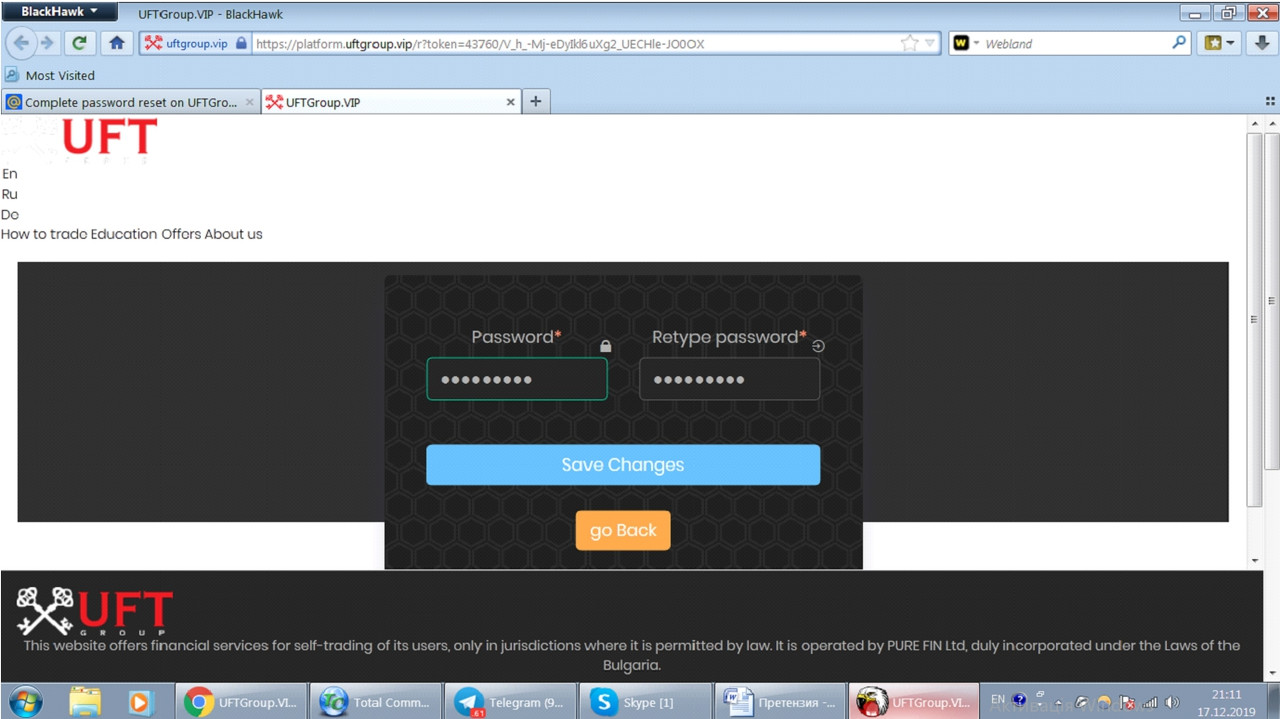Click the list all tabs icon

click(1270, 101)
